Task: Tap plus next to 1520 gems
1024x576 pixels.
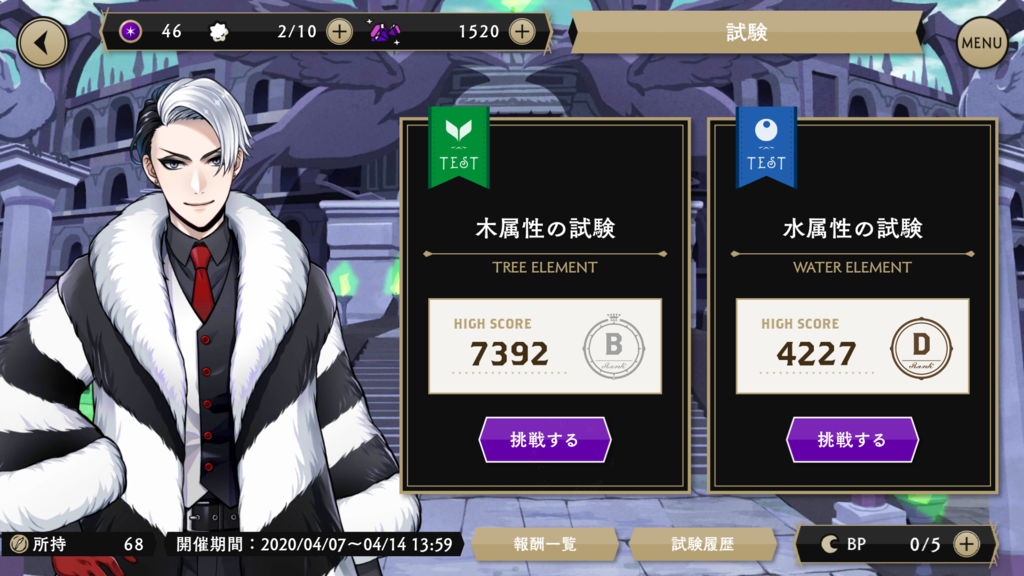Action: [522, 31]
